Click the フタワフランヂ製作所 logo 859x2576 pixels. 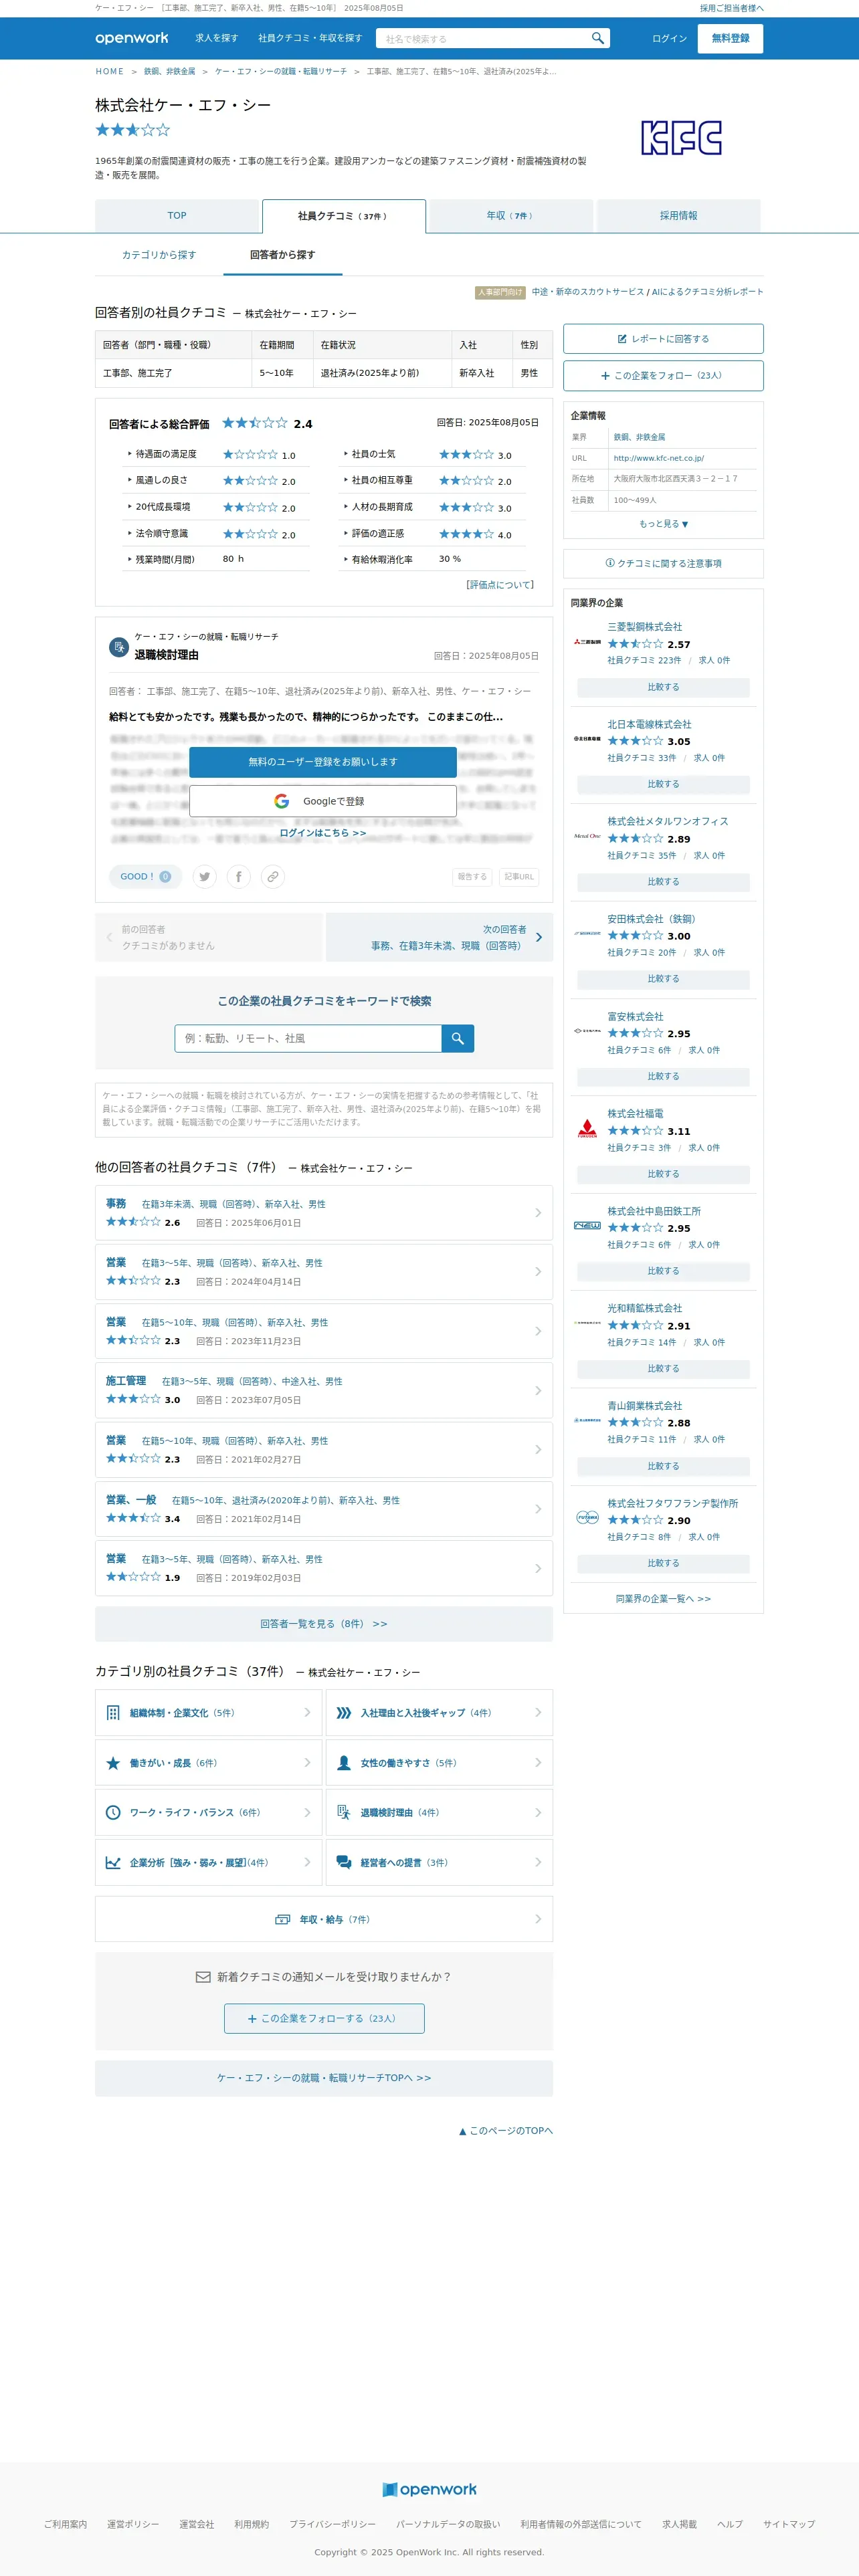587,1517
